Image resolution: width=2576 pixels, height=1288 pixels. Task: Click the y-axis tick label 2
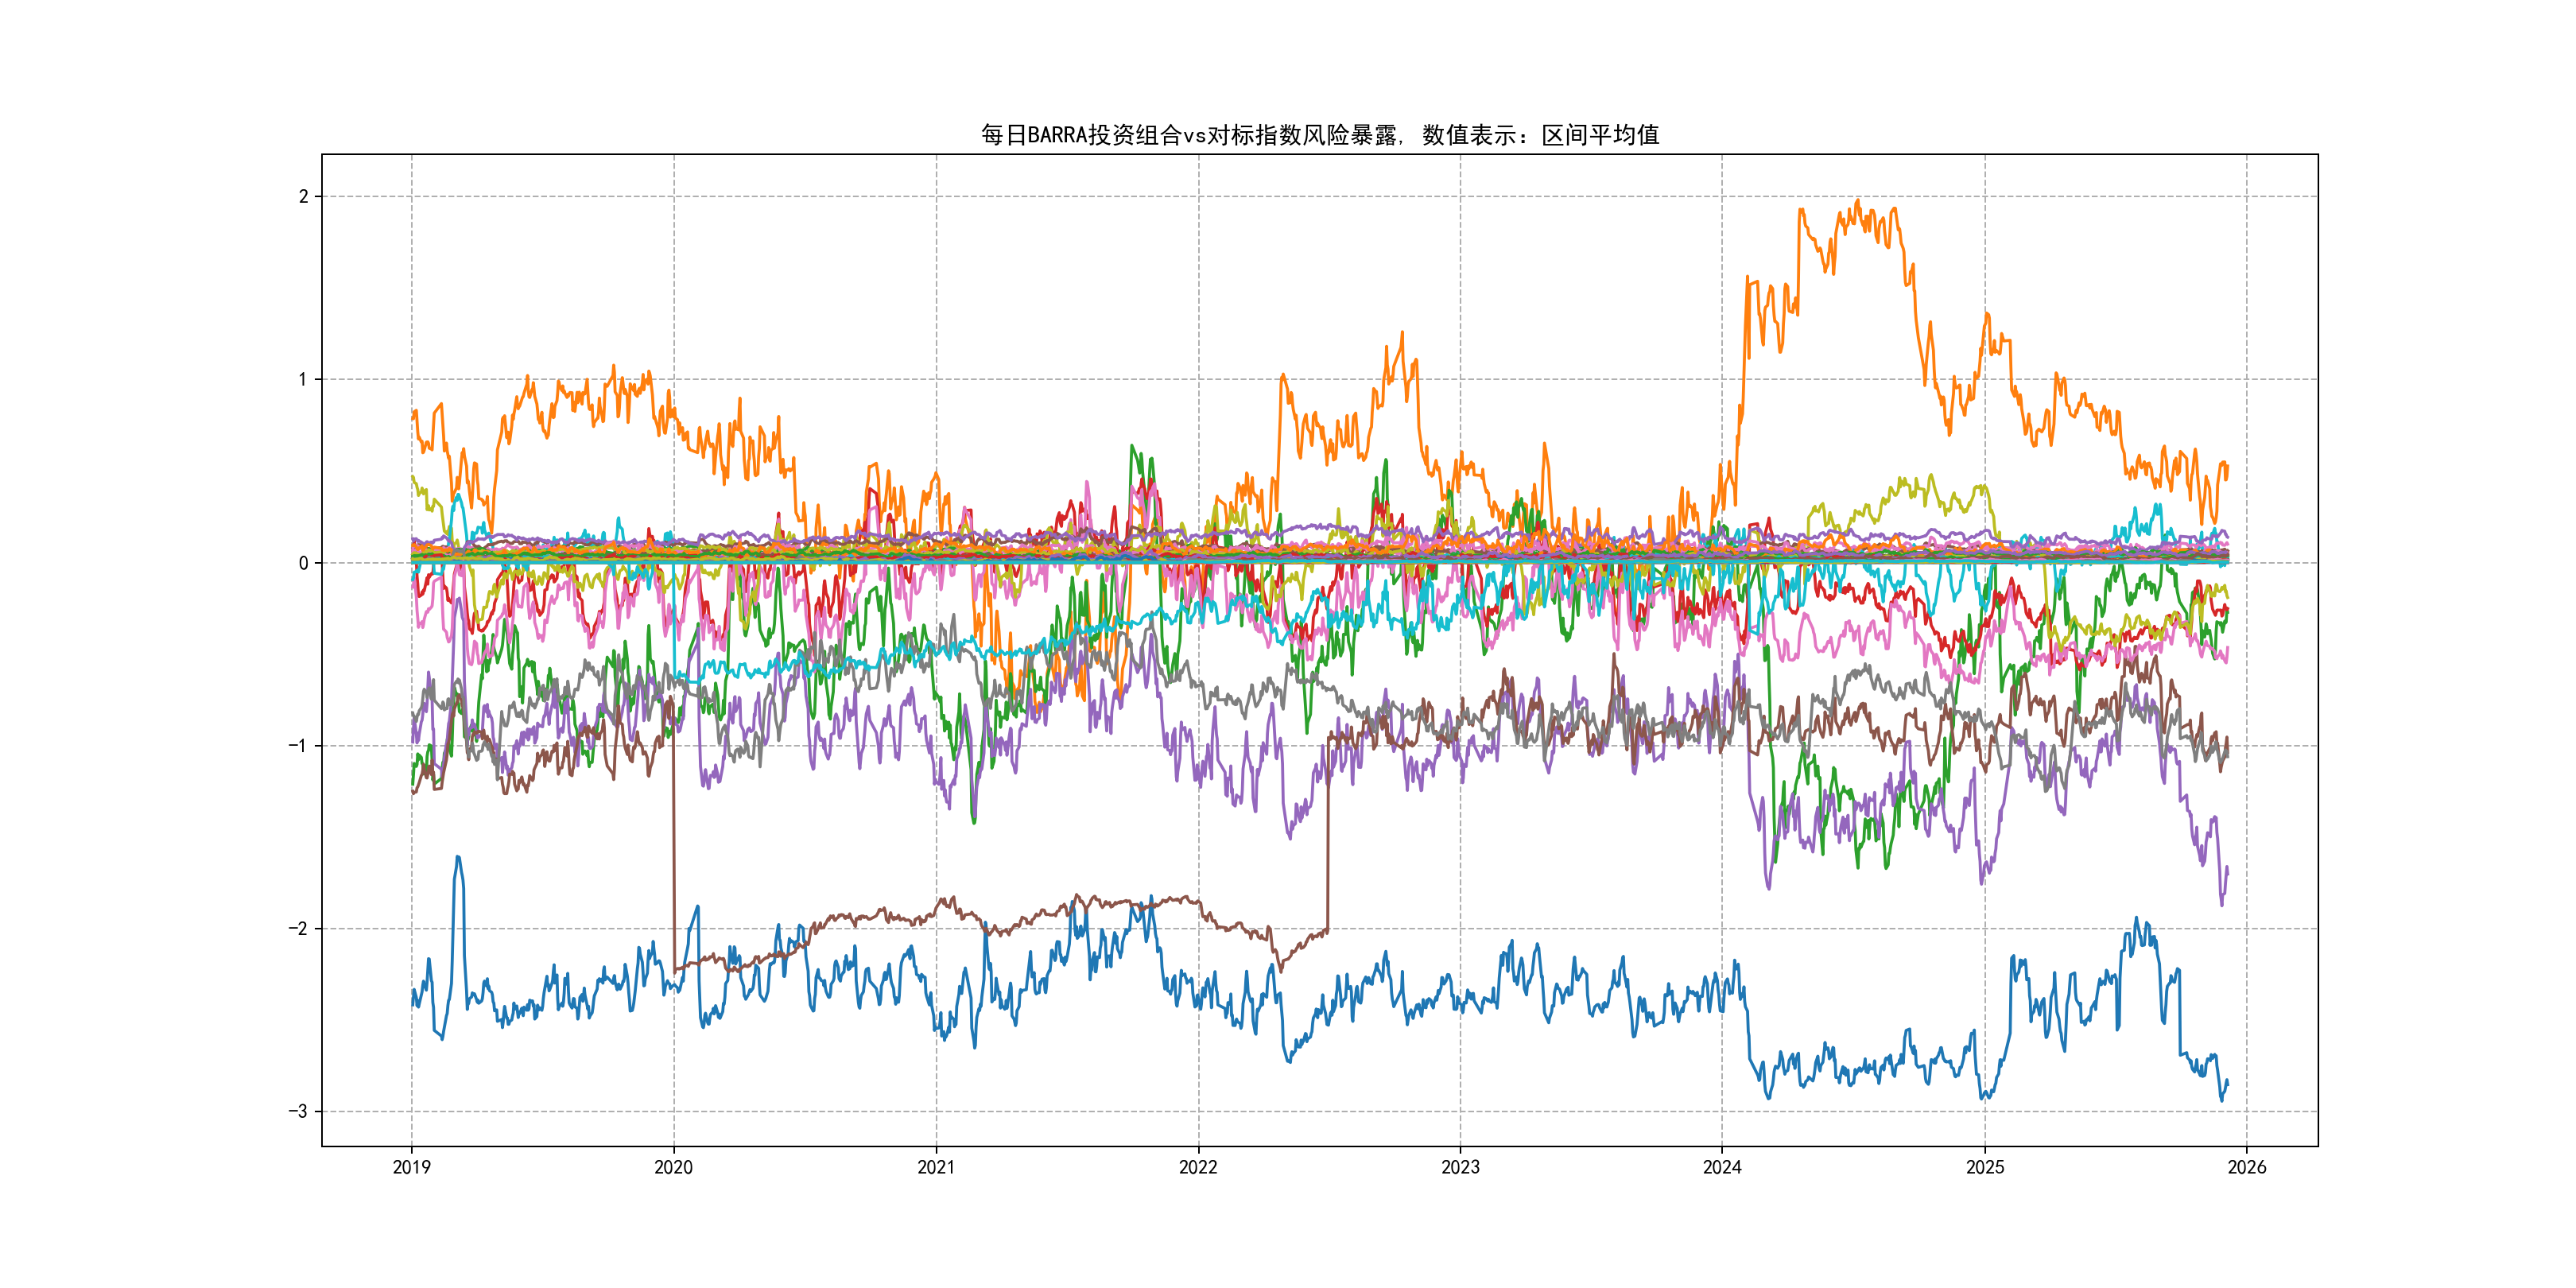click(x=303, y=197)
